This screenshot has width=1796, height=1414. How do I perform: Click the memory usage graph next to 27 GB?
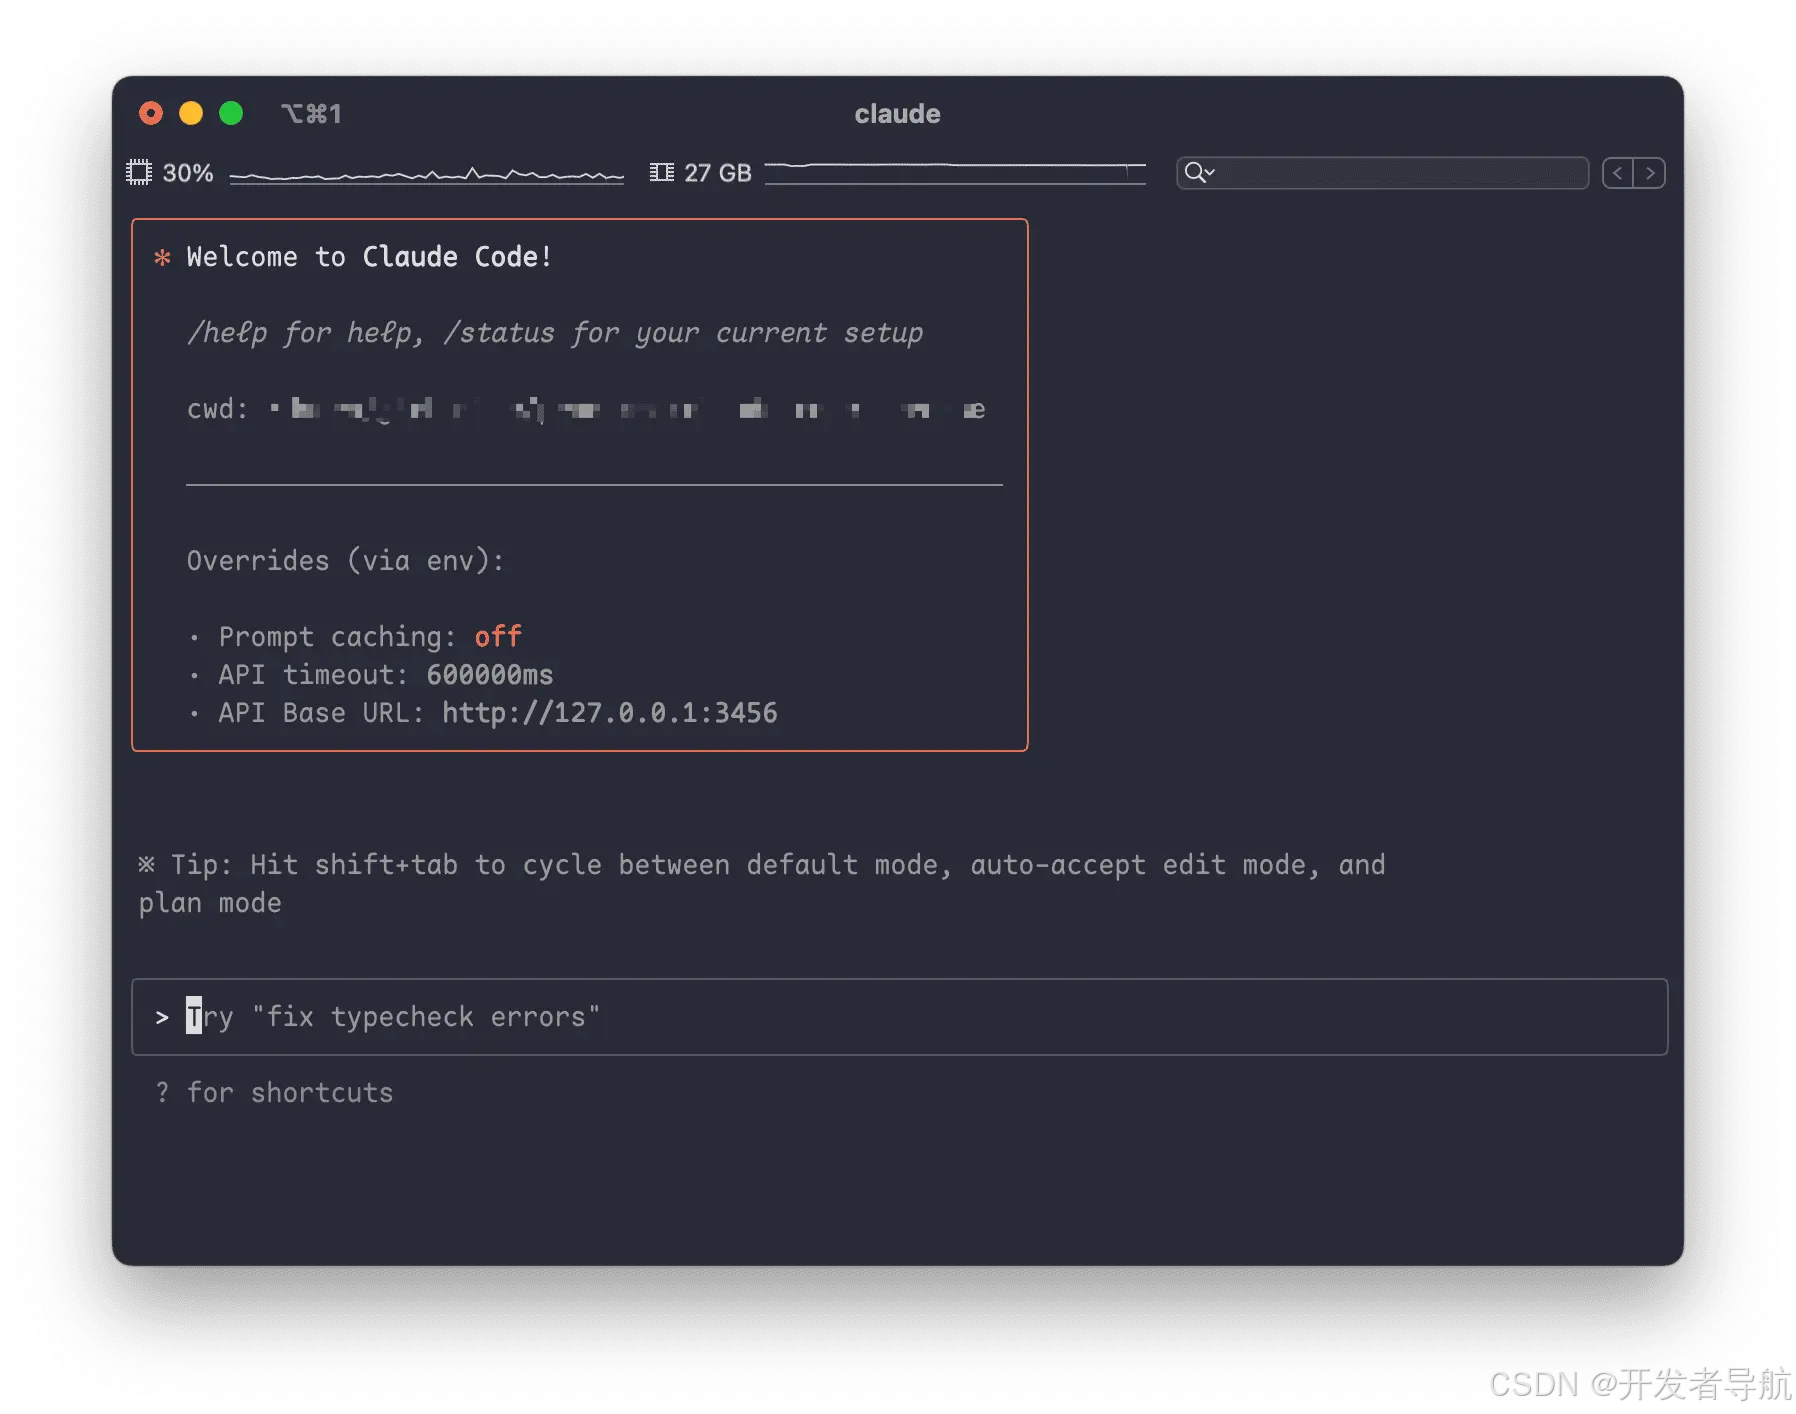(955, 172)
